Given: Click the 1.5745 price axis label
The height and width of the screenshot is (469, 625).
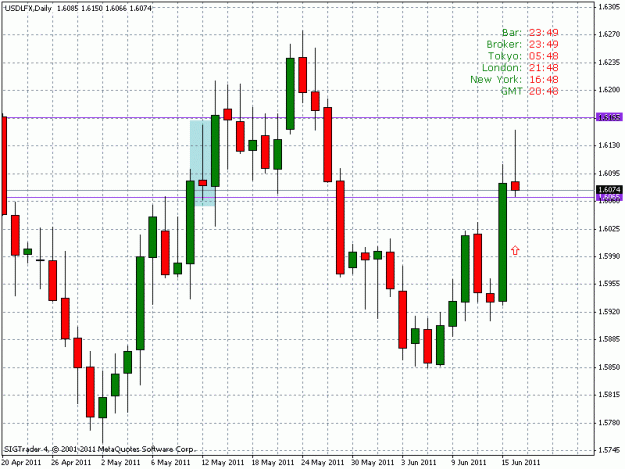Looking at the screenshot, I should tap(609, 450).
